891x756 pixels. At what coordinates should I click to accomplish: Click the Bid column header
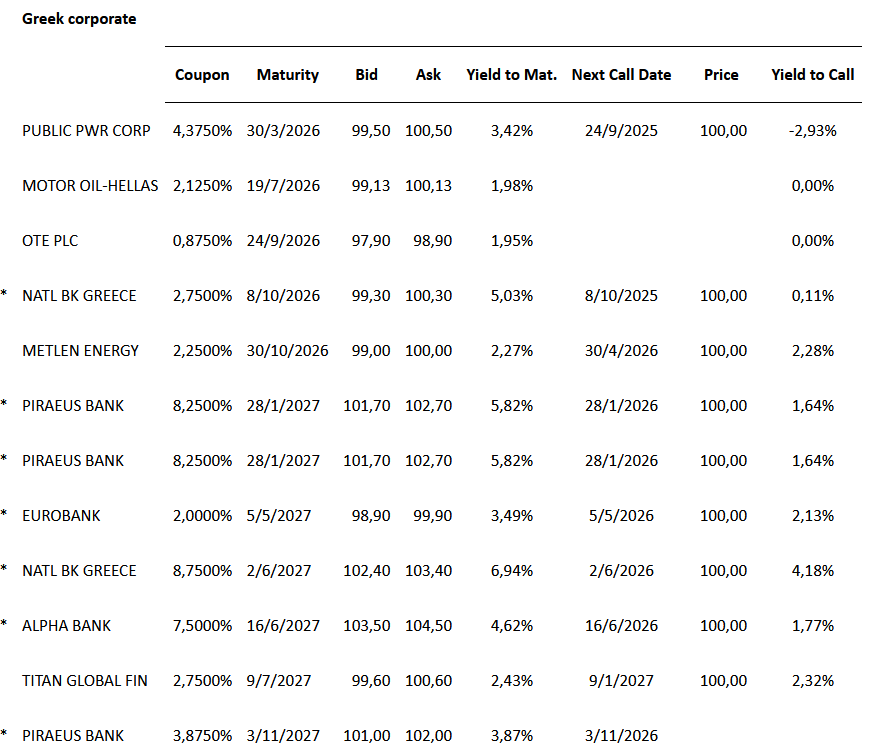(x=367, y=75)
